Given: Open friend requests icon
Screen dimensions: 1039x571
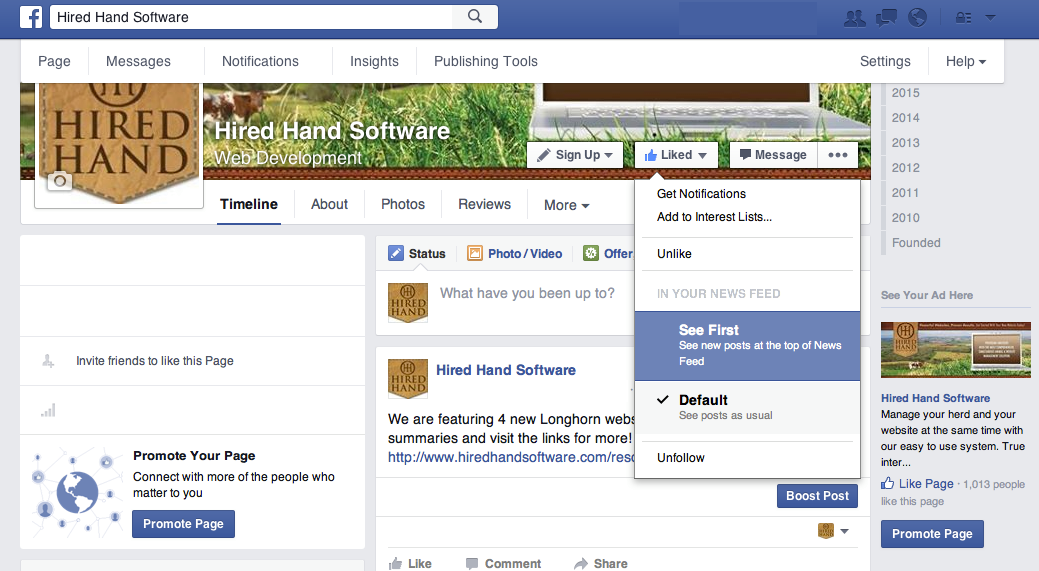Looking at the screenshot, I should [x=854, y=18].
